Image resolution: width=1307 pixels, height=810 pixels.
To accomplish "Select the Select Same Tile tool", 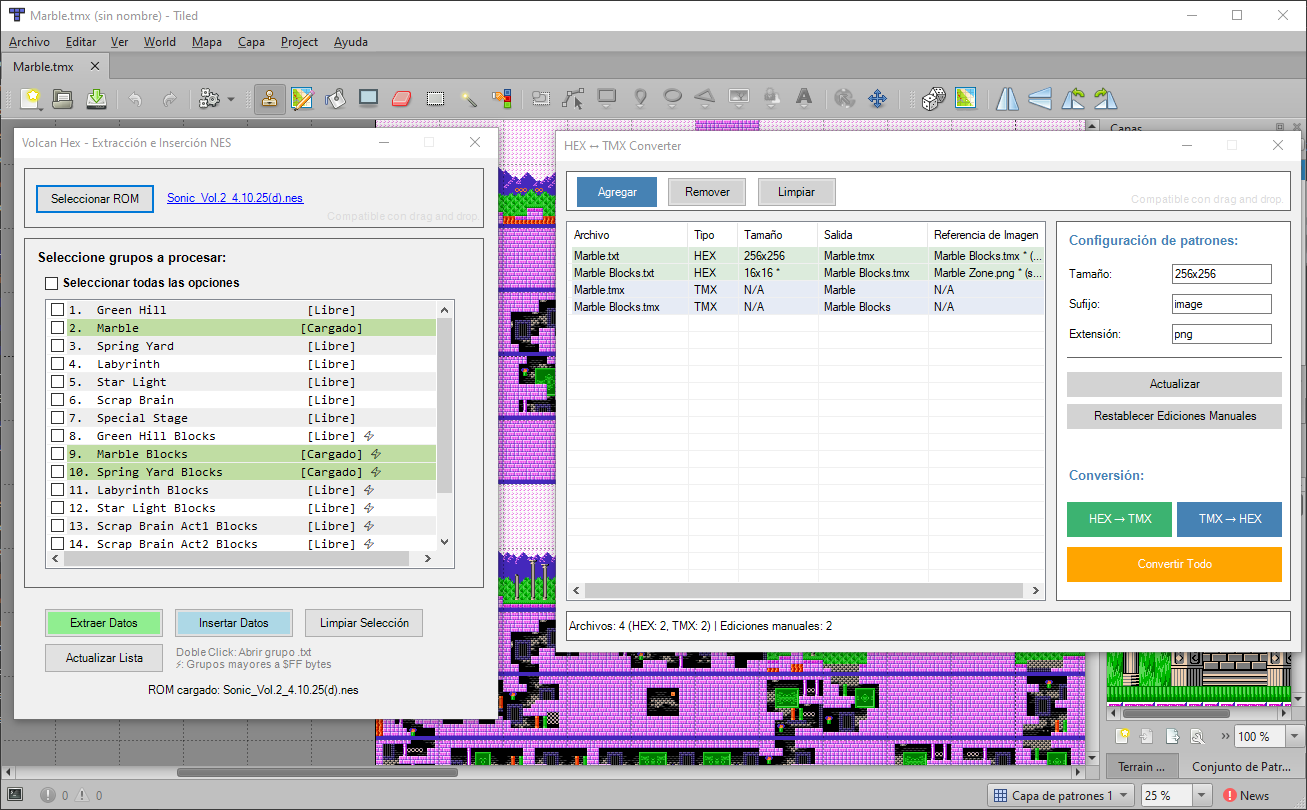I will [x=501, y=98].
